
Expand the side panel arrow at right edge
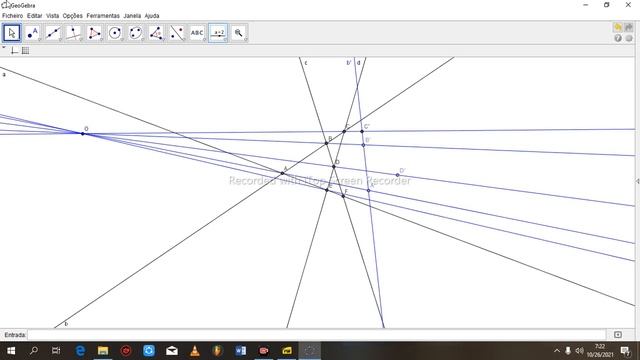click(x=638, y=181)
